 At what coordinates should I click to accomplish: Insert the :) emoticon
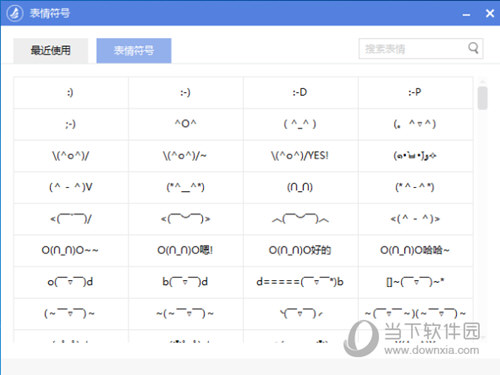click(x=71, y=93)
